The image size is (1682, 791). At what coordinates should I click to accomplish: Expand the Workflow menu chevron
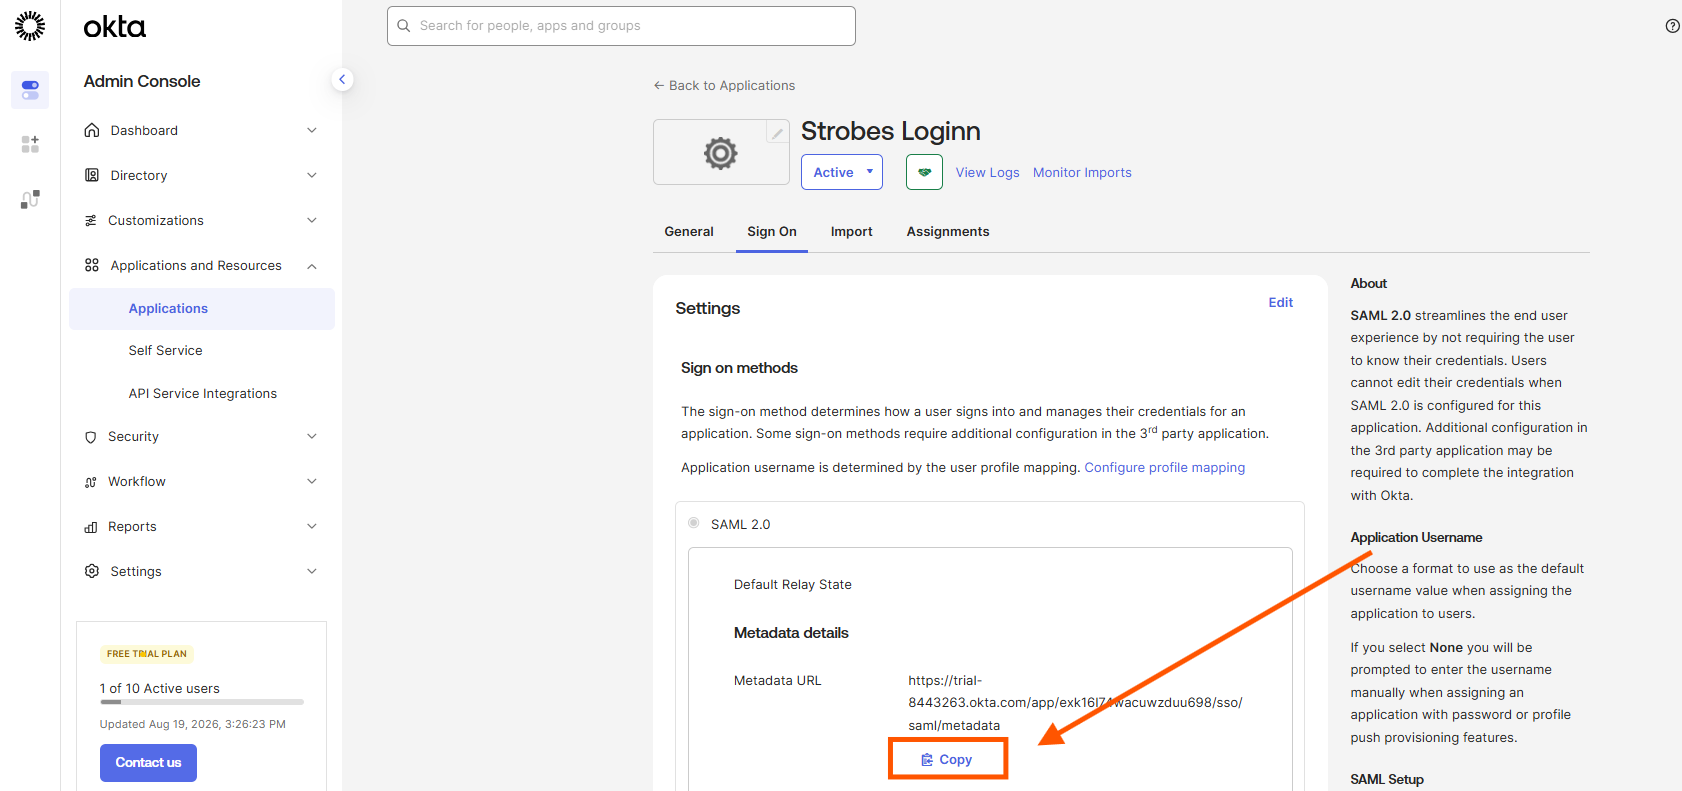click(x=312, y=481)
